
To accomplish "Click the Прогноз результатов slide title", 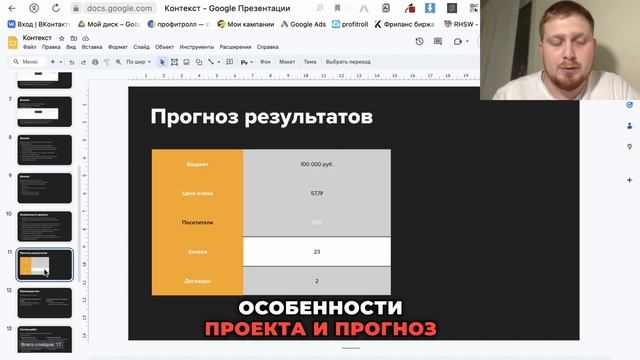I will (x=262, y=117).
